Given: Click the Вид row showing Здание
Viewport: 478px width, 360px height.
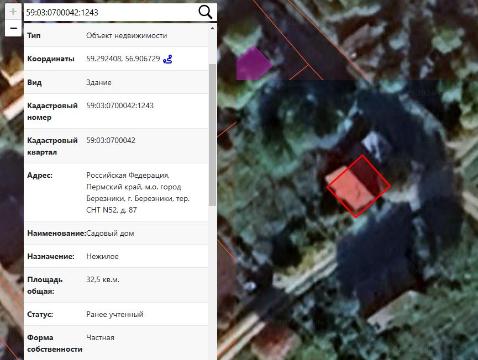Looking at the screenshot, I should click(116, 82).
